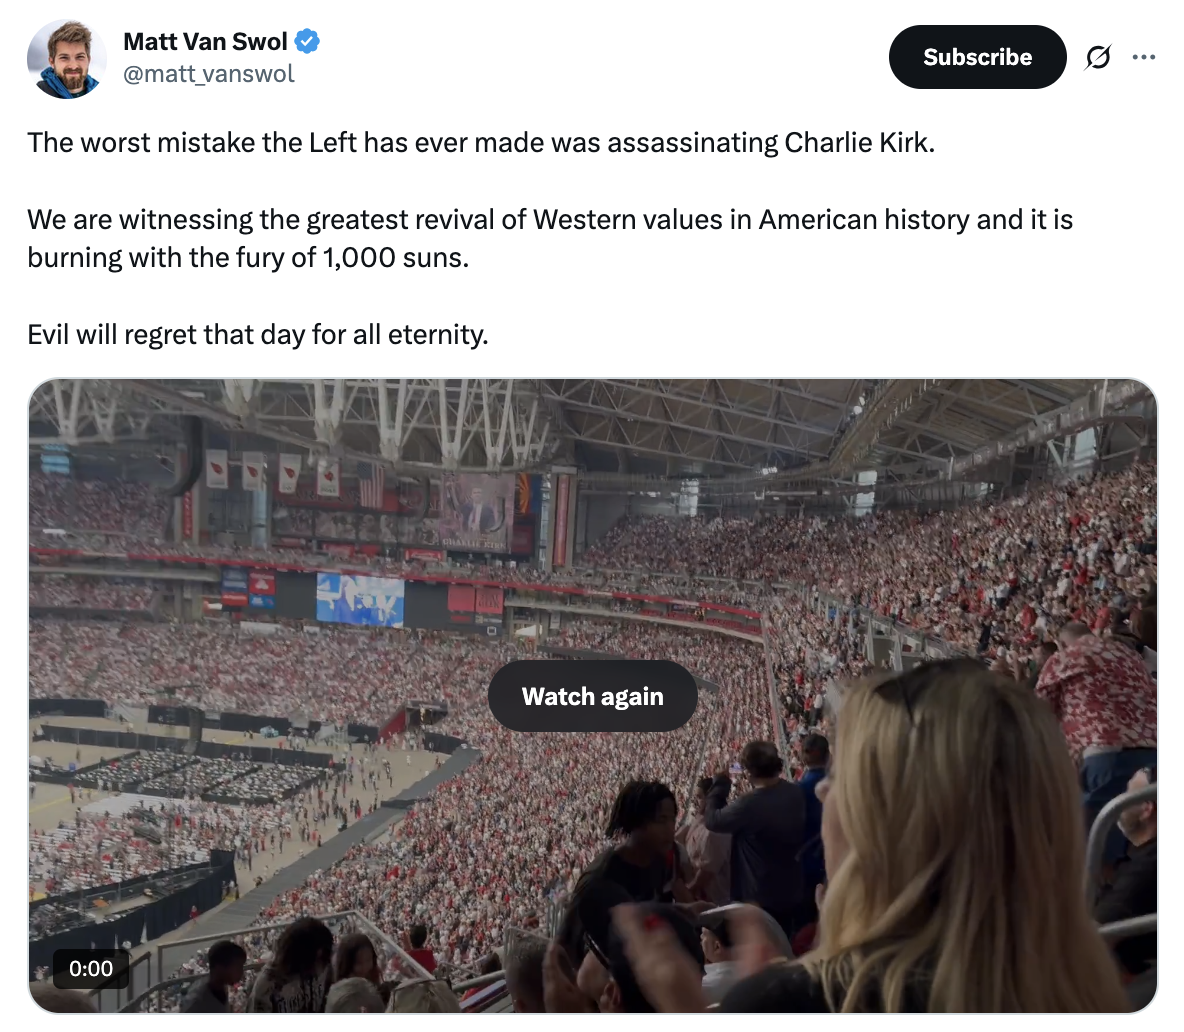Click the stadium jumbotron in the video

pyautogui.click(x=477, y=513)
